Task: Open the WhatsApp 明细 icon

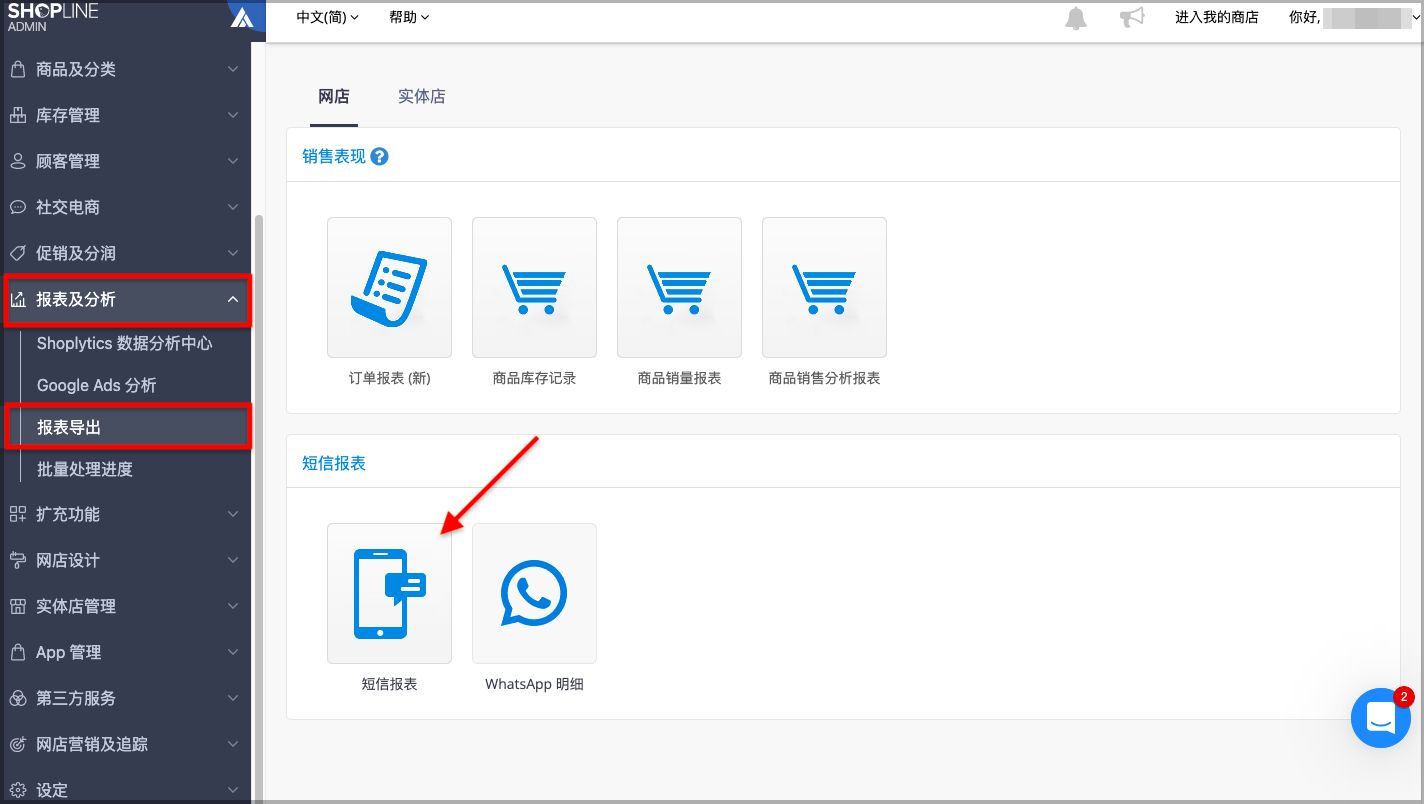Action: pos(534,593)
